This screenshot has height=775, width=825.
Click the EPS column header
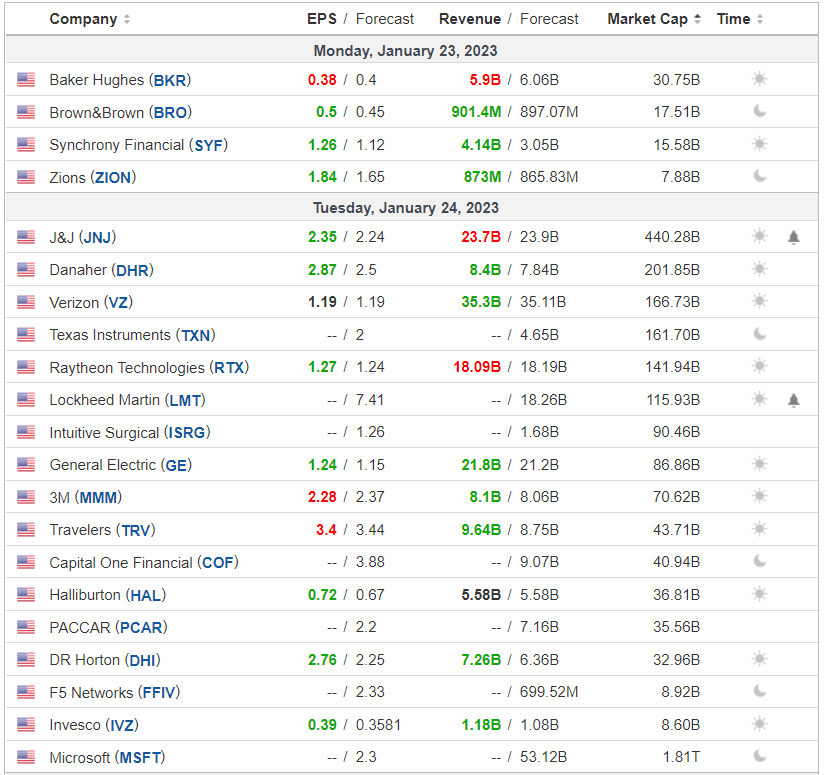tap(321, 19)
